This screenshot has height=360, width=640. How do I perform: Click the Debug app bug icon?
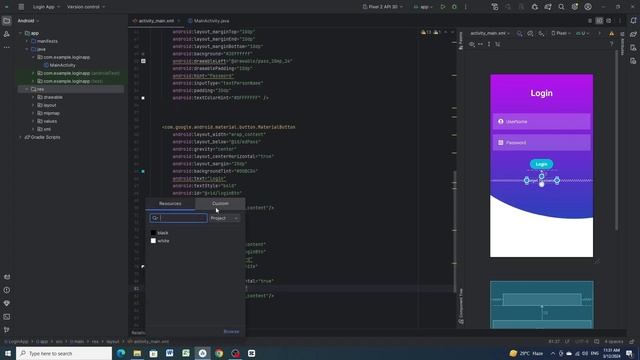click(x=454, y=7)
